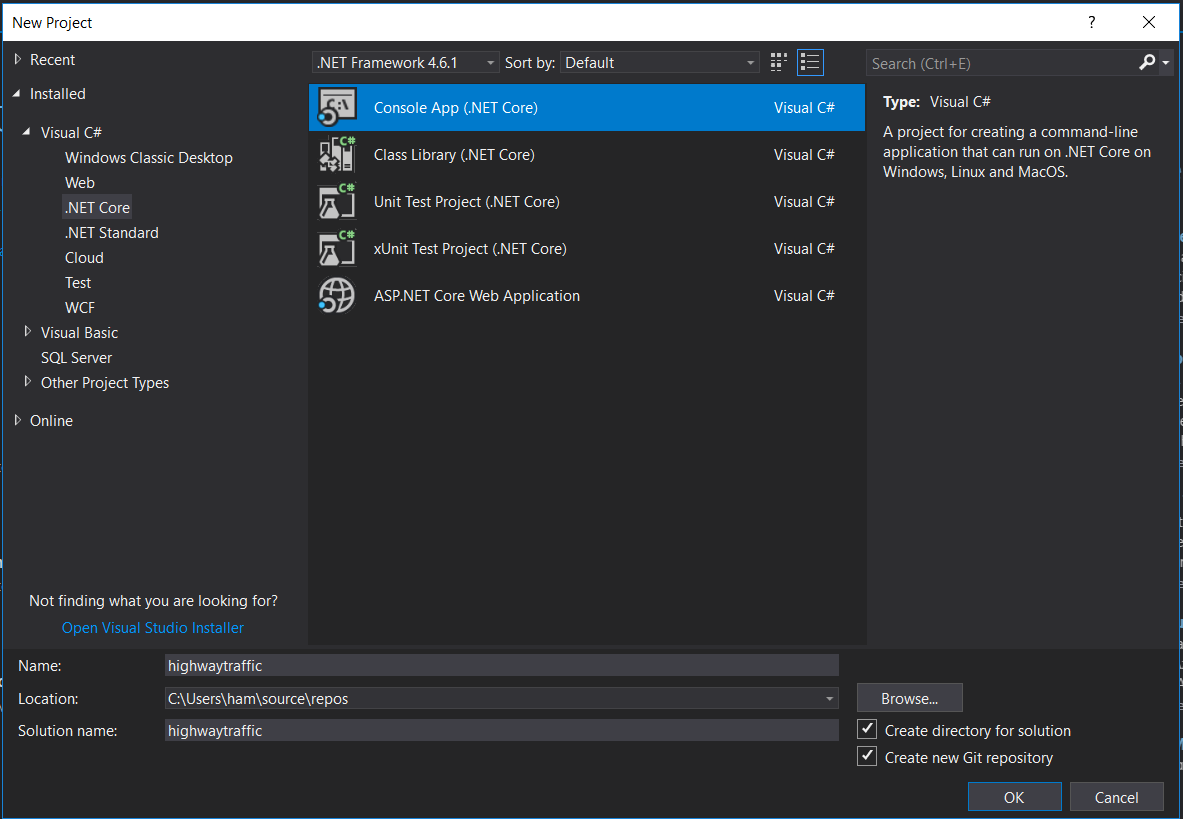Open the Sort by Default dropdown

pos(659,63)
